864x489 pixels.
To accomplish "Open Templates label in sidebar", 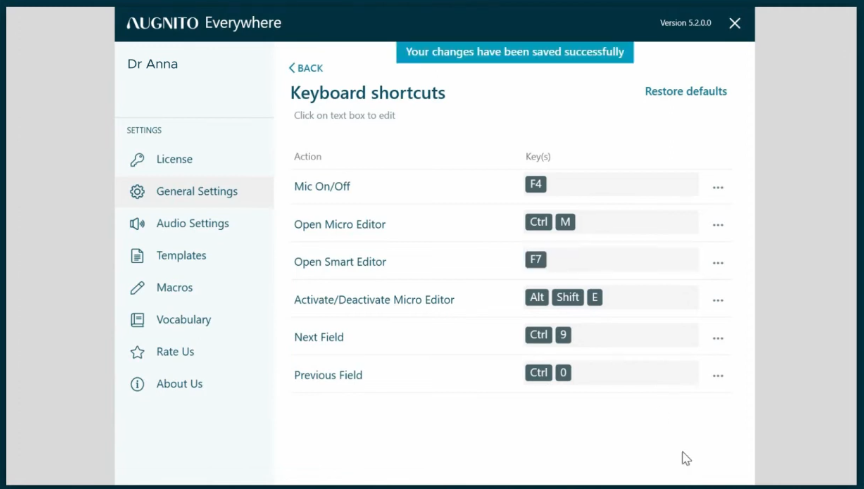I will coord(181,255).
